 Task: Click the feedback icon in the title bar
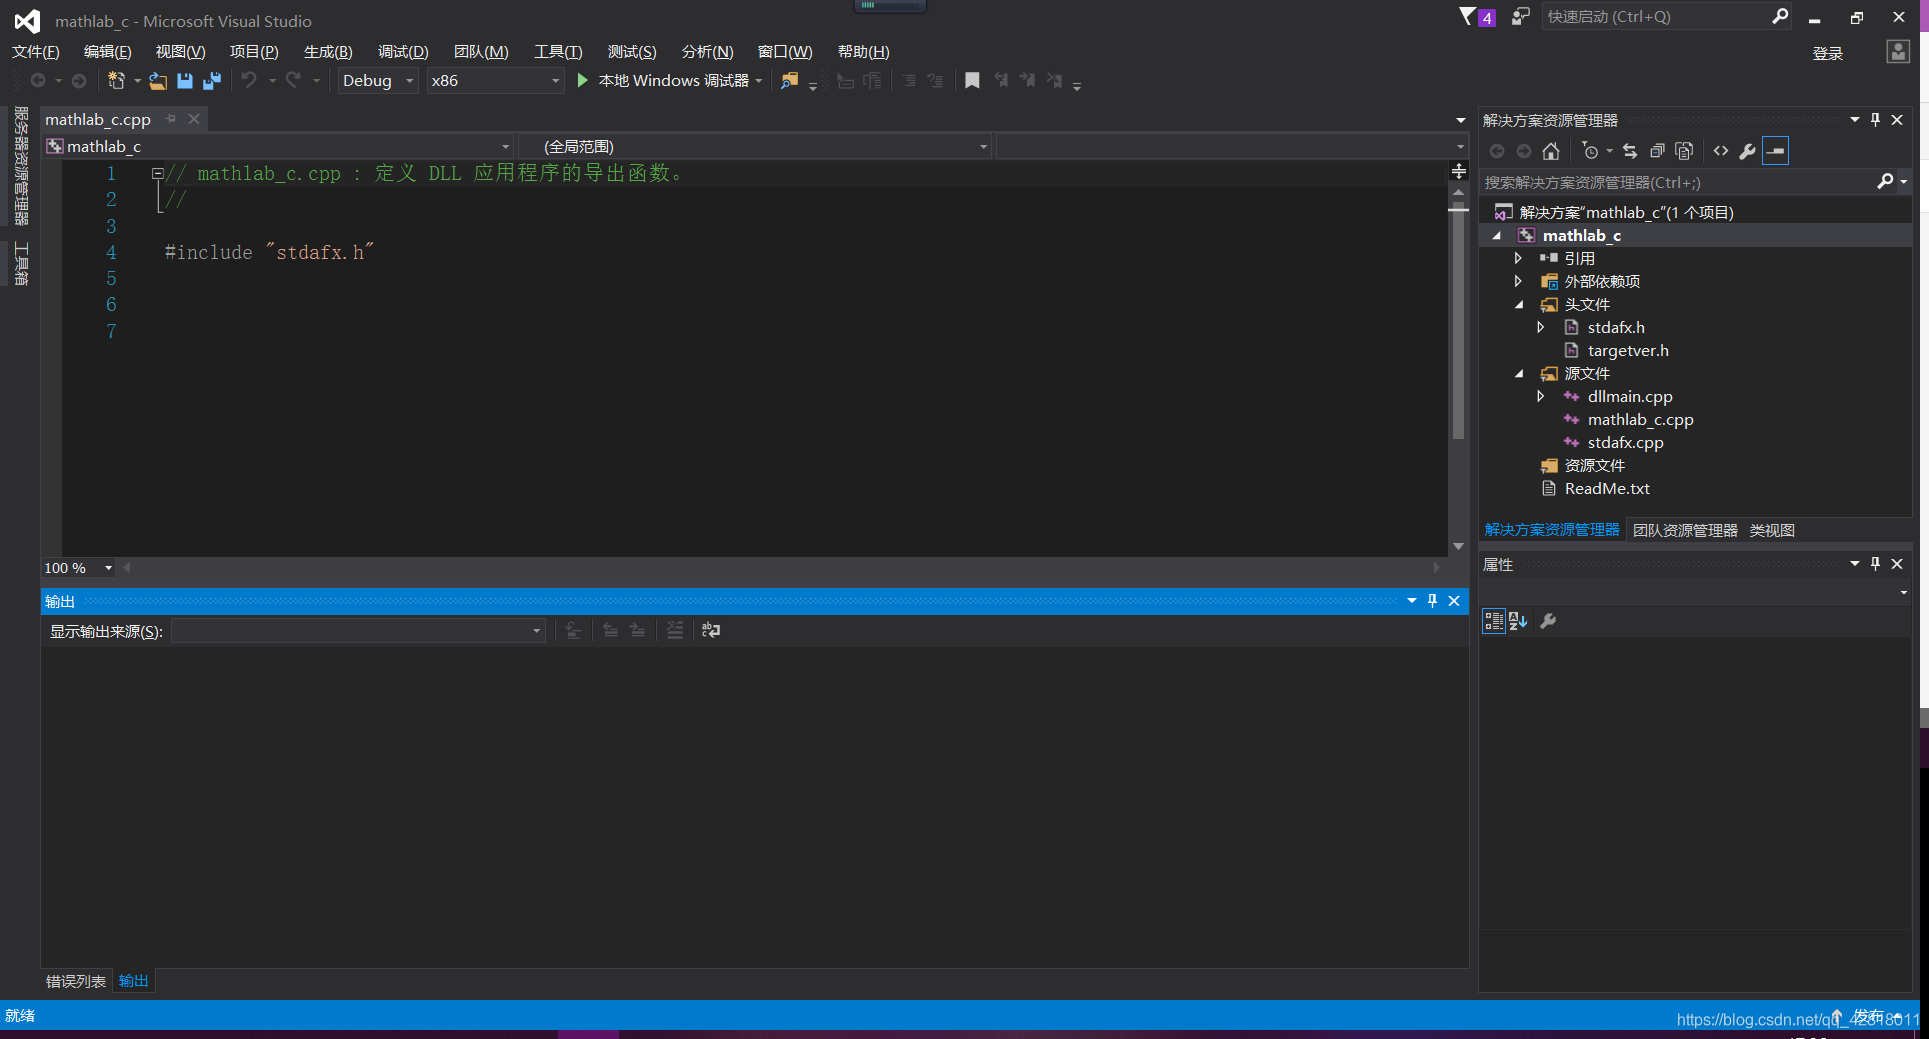(1520, 17)
